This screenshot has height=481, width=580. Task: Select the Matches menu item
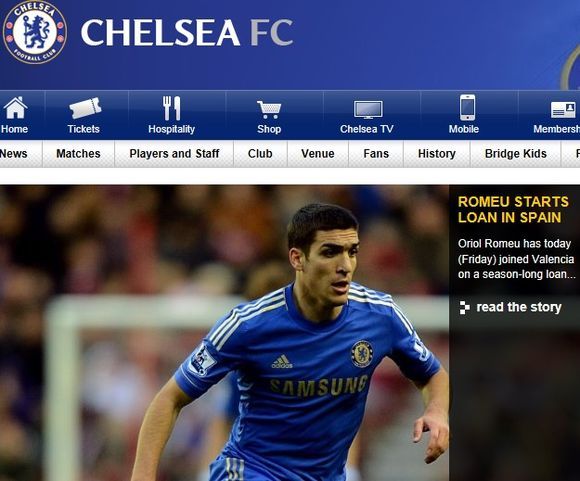[x=78, y=154]
